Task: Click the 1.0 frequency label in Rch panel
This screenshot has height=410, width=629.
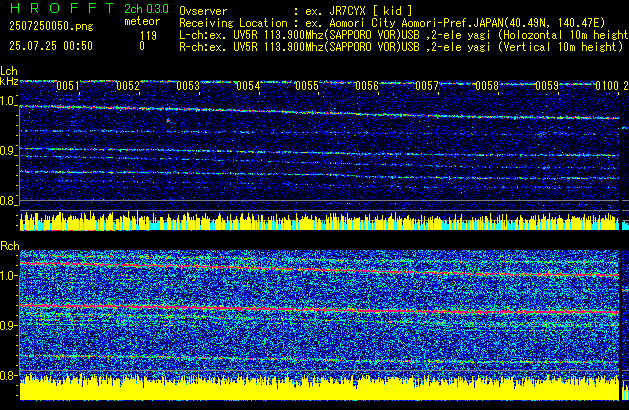Action: coord(9,275)
